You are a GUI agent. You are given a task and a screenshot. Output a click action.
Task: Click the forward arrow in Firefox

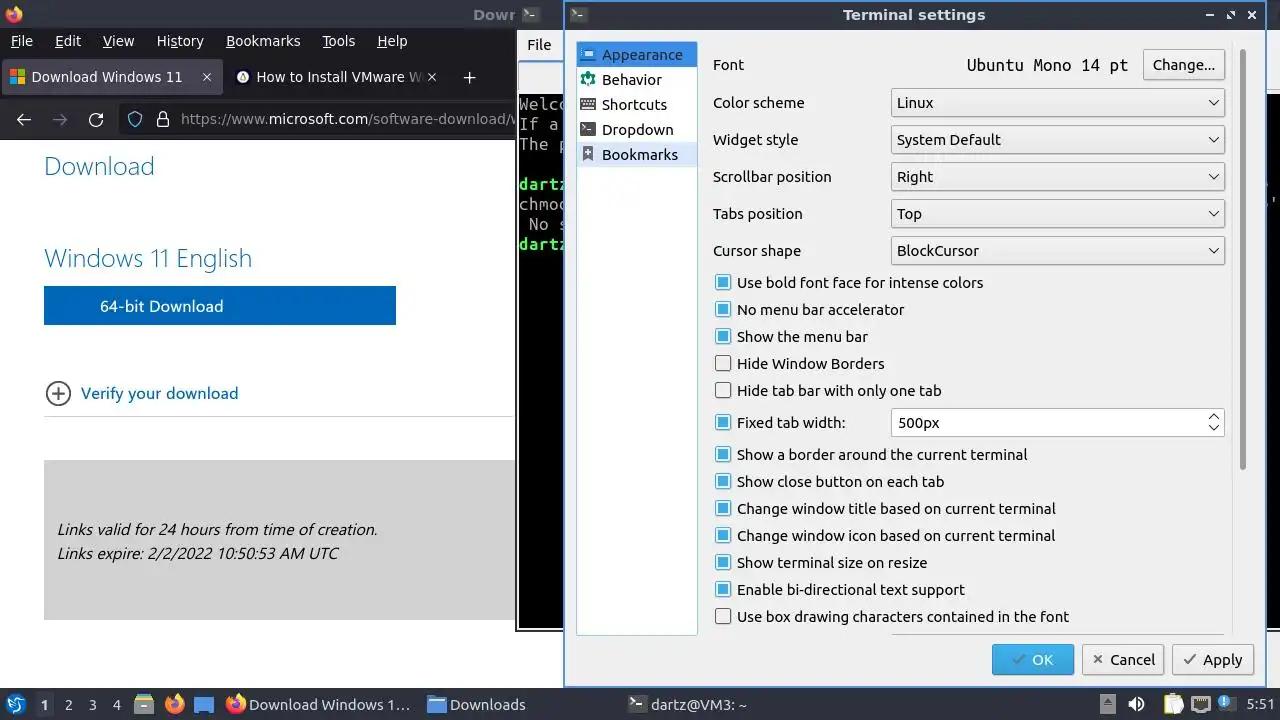tap(60, 119)
